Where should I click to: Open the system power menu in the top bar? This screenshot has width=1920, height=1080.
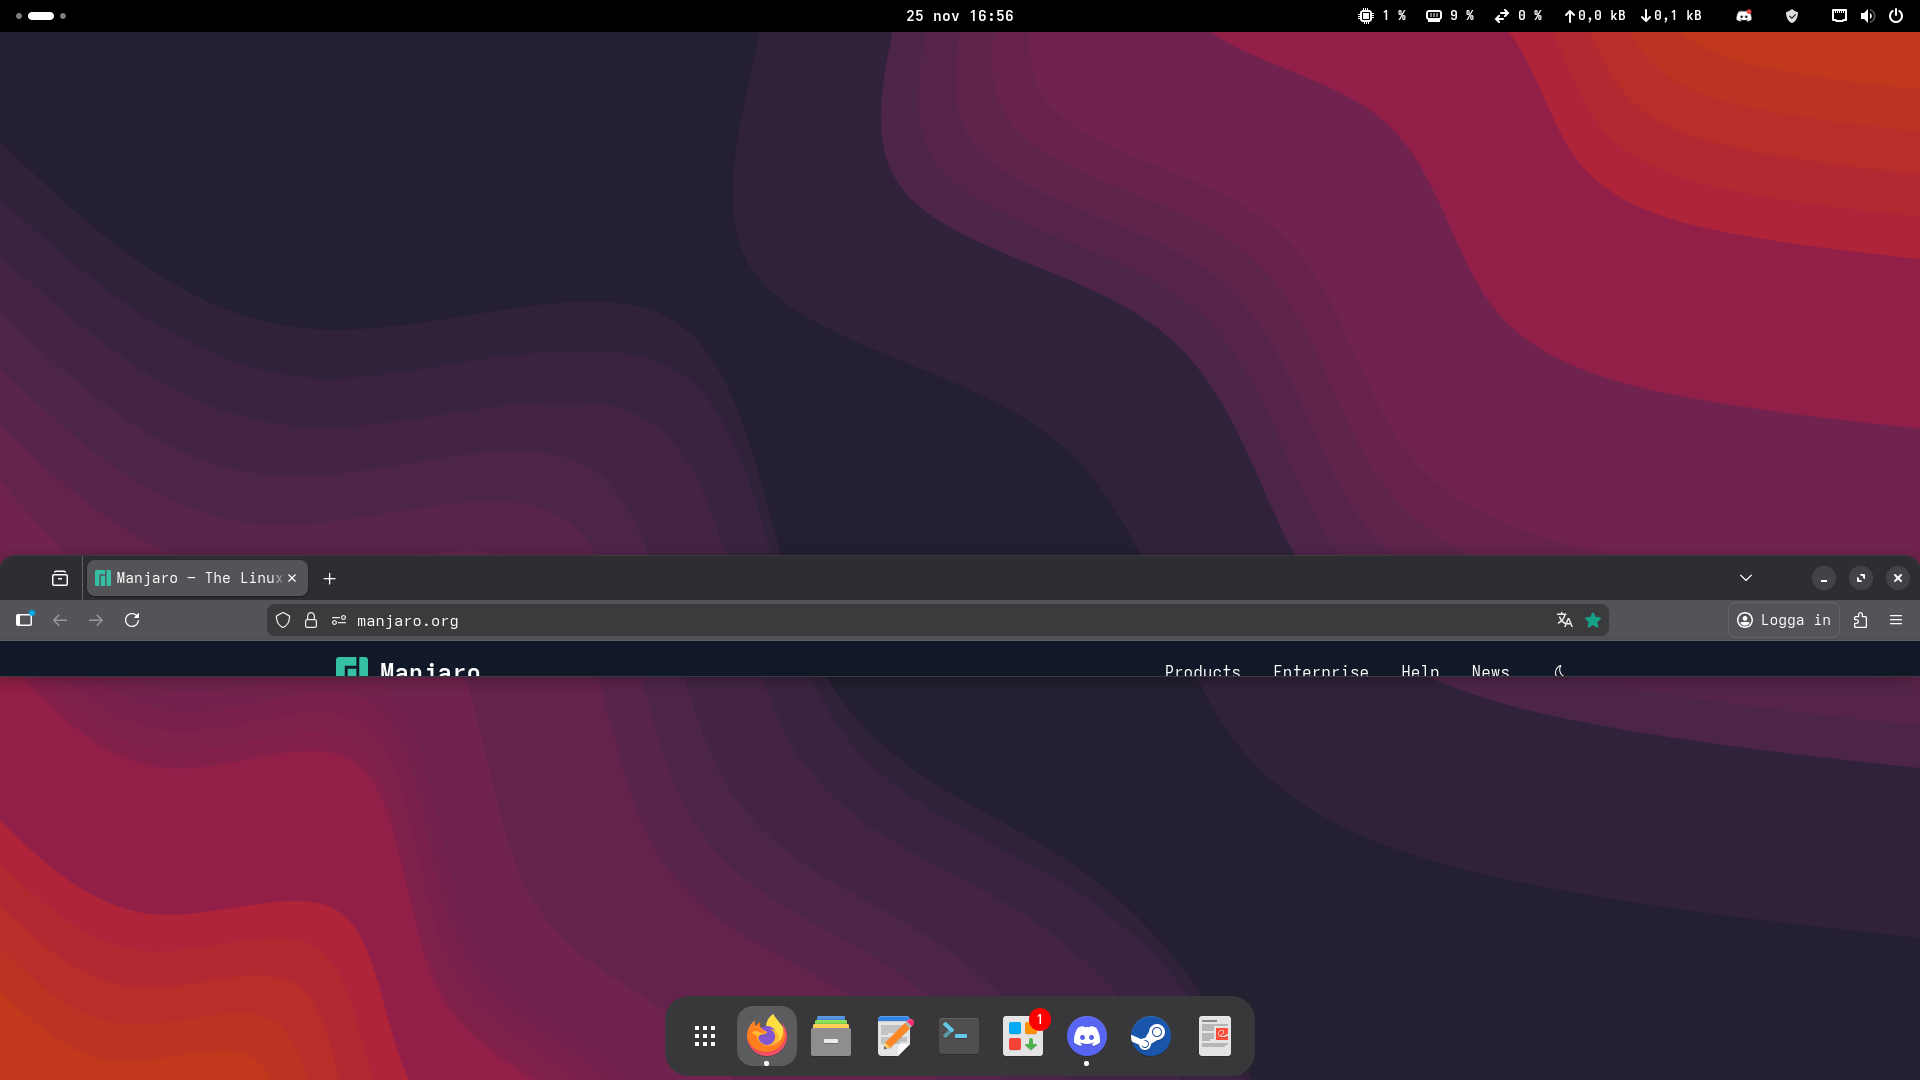click(x=1896, y=16)
